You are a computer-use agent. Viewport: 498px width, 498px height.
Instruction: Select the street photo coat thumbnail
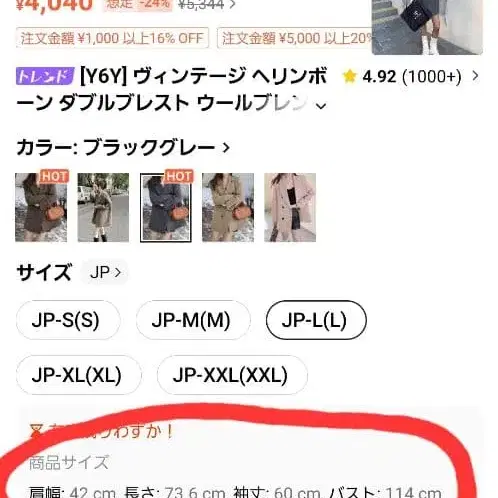tap(103, 207)
